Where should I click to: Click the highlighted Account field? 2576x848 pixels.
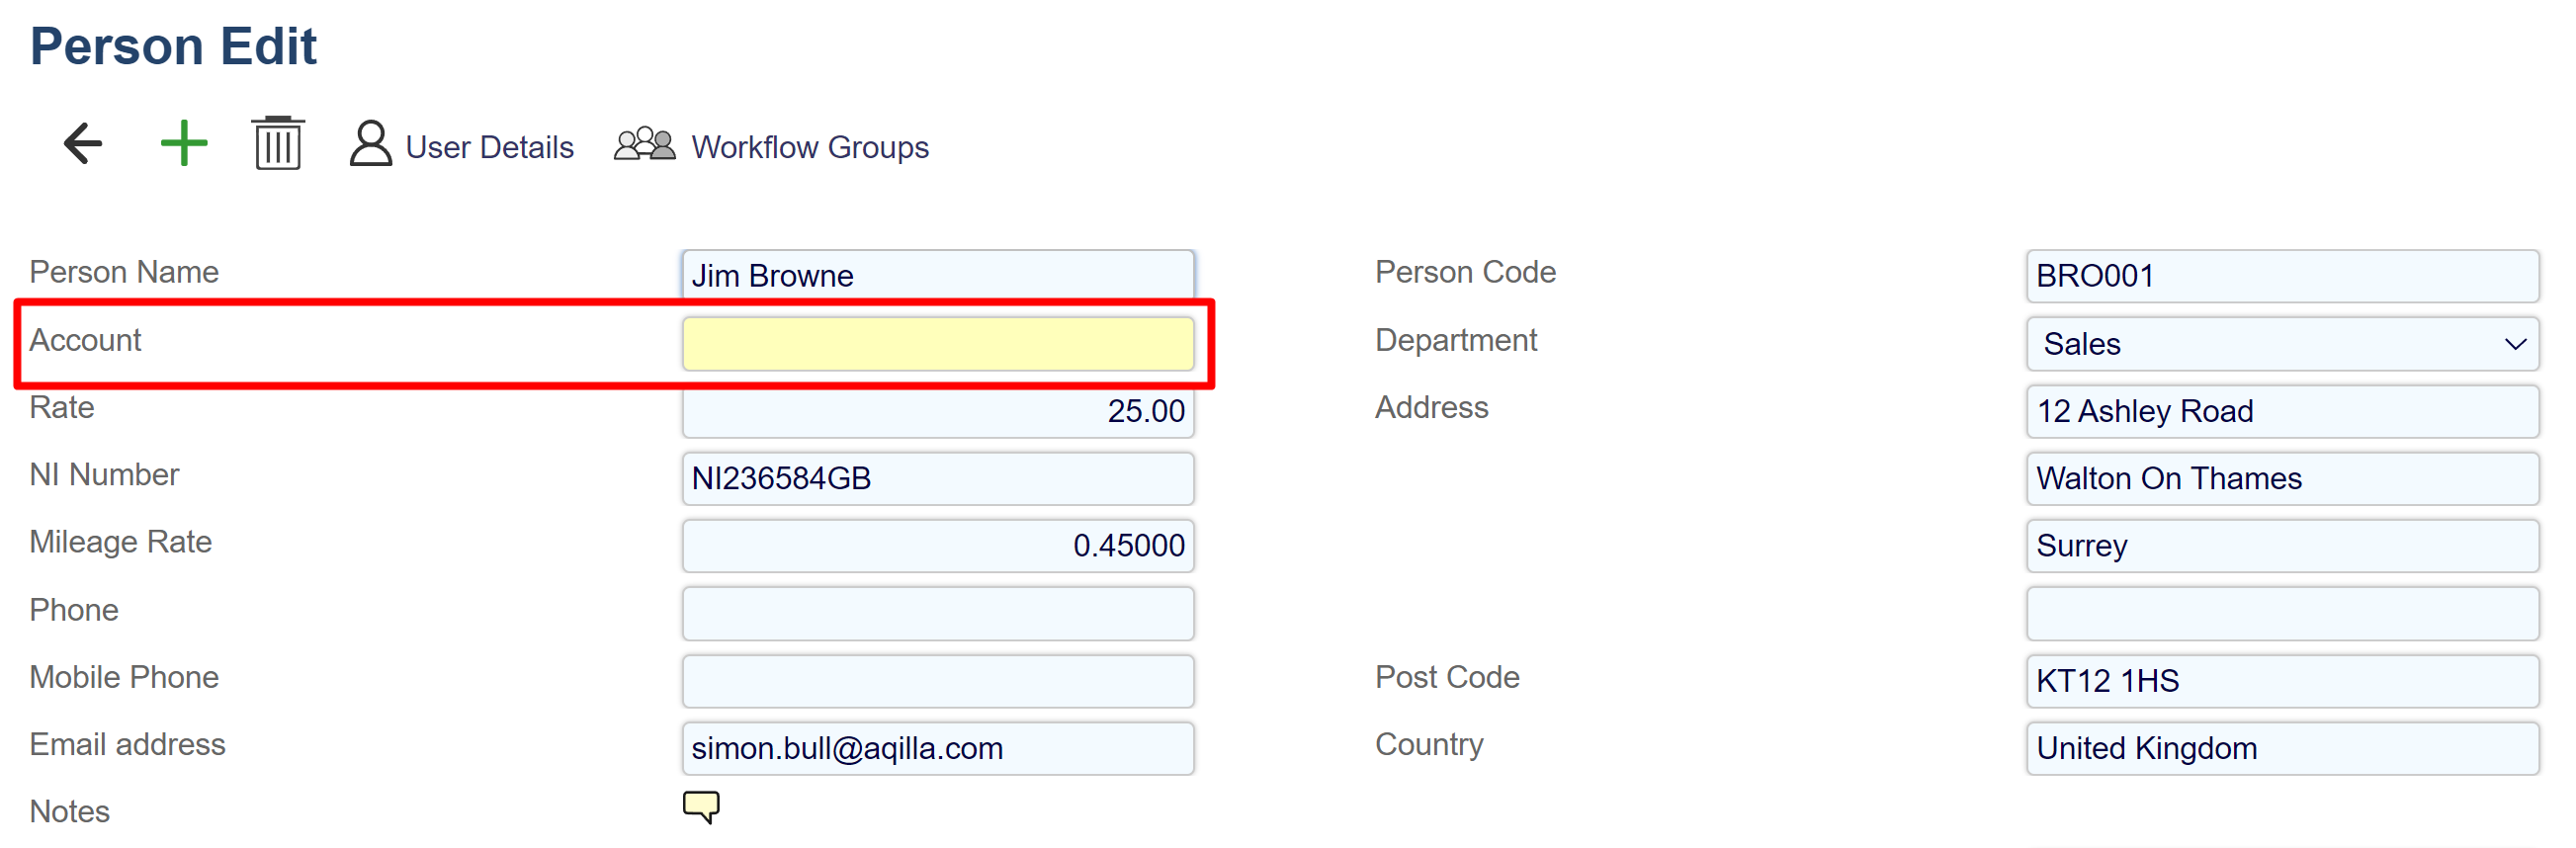937,344
